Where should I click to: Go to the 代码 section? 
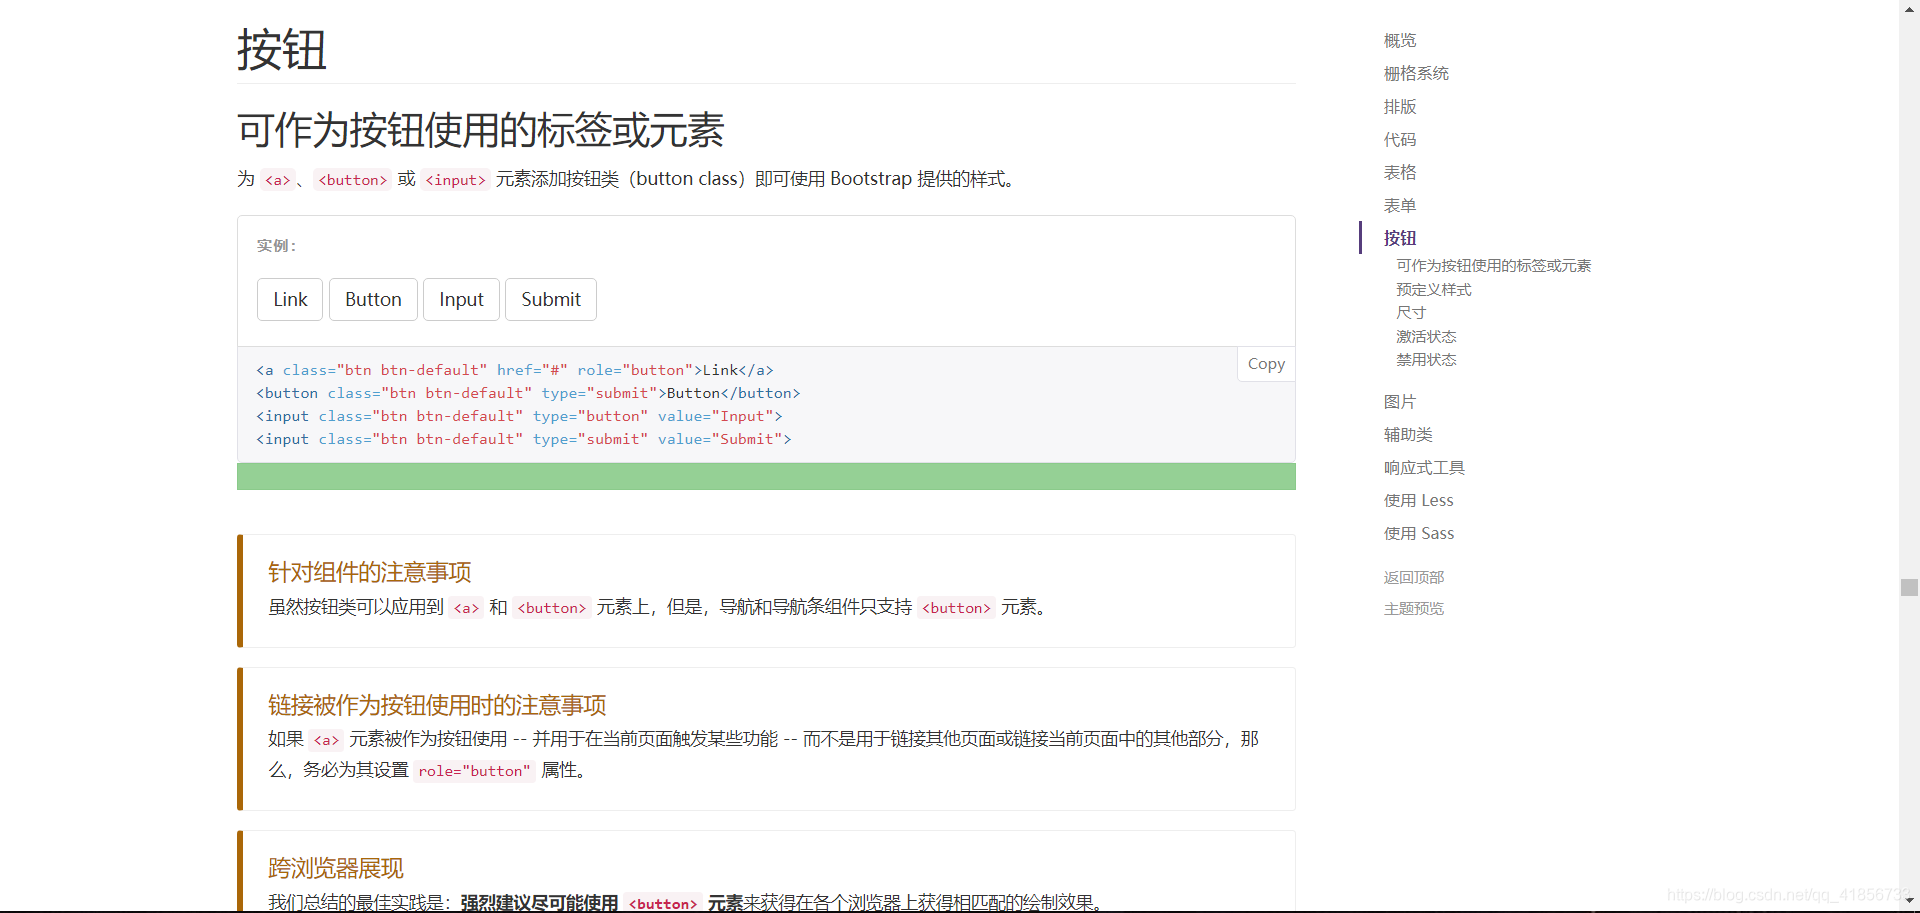(x=1399, y=139)
